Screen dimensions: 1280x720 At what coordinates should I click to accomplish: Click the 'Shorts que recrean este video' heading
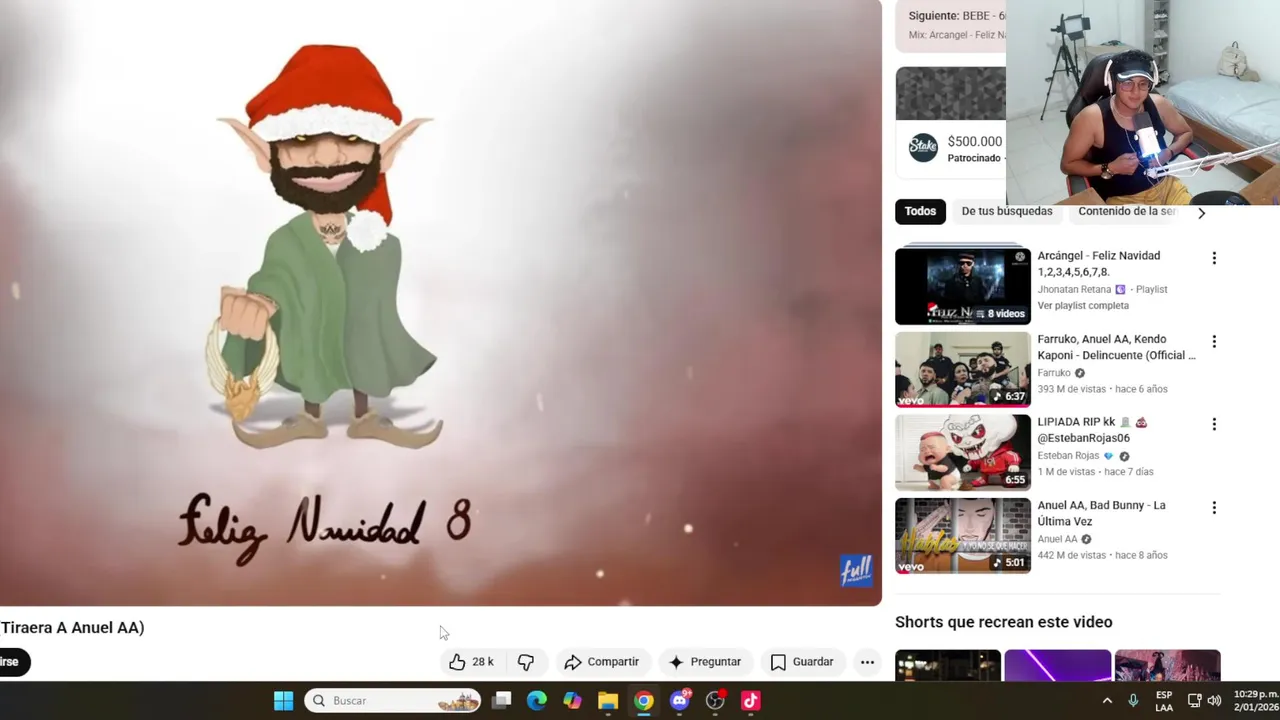(1003, 622)
